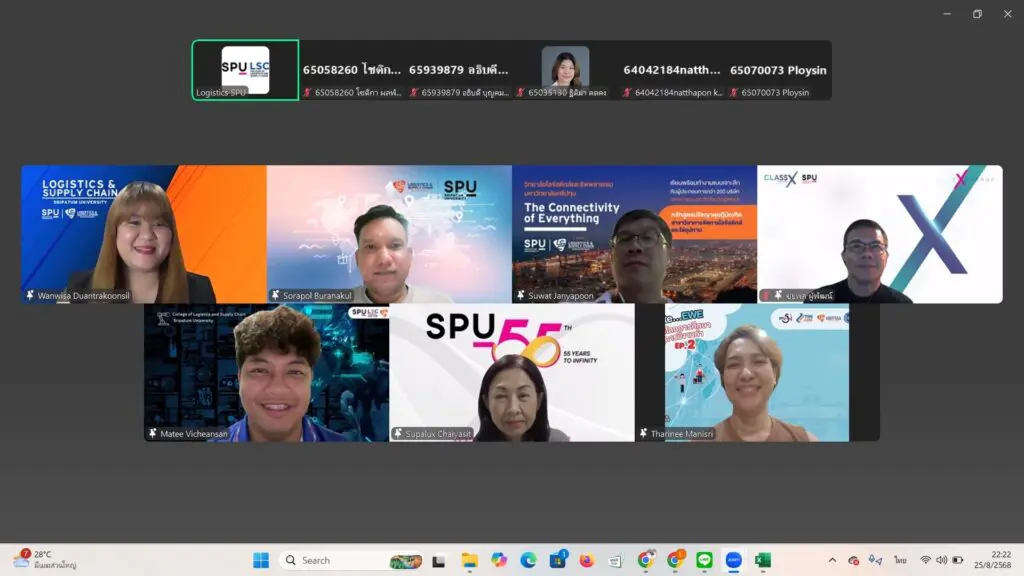Open File Explorer from the taskbar
This screenshot has width=1024, height=576.
tap(470, 560)
